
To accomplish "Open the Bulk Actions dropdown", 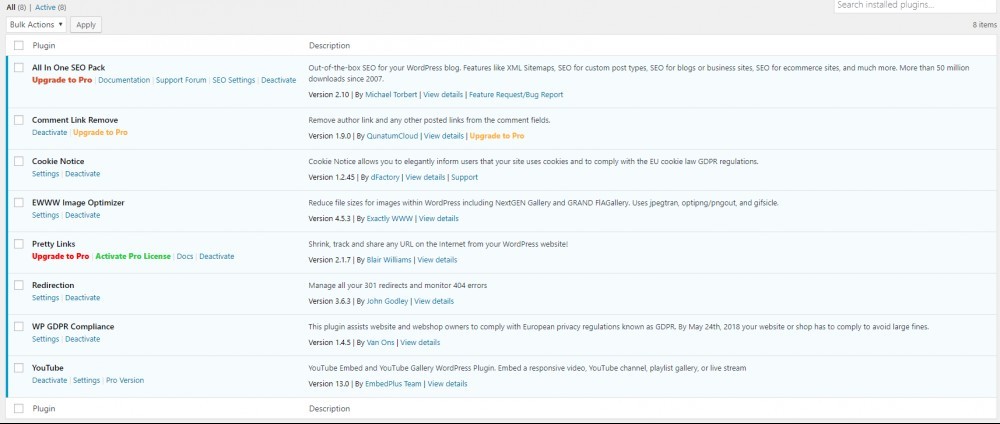I will click(x=36, y=24).
